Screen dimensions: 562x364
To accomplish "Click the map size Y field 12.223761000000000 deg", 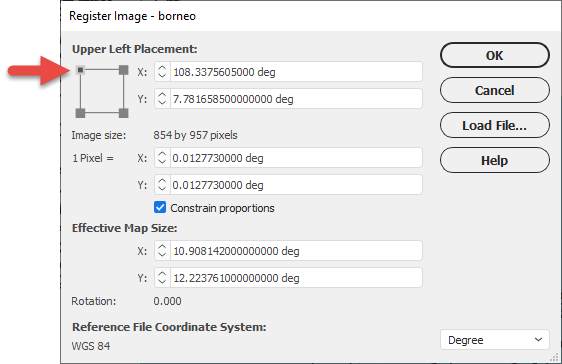I will tap(296, 278).
